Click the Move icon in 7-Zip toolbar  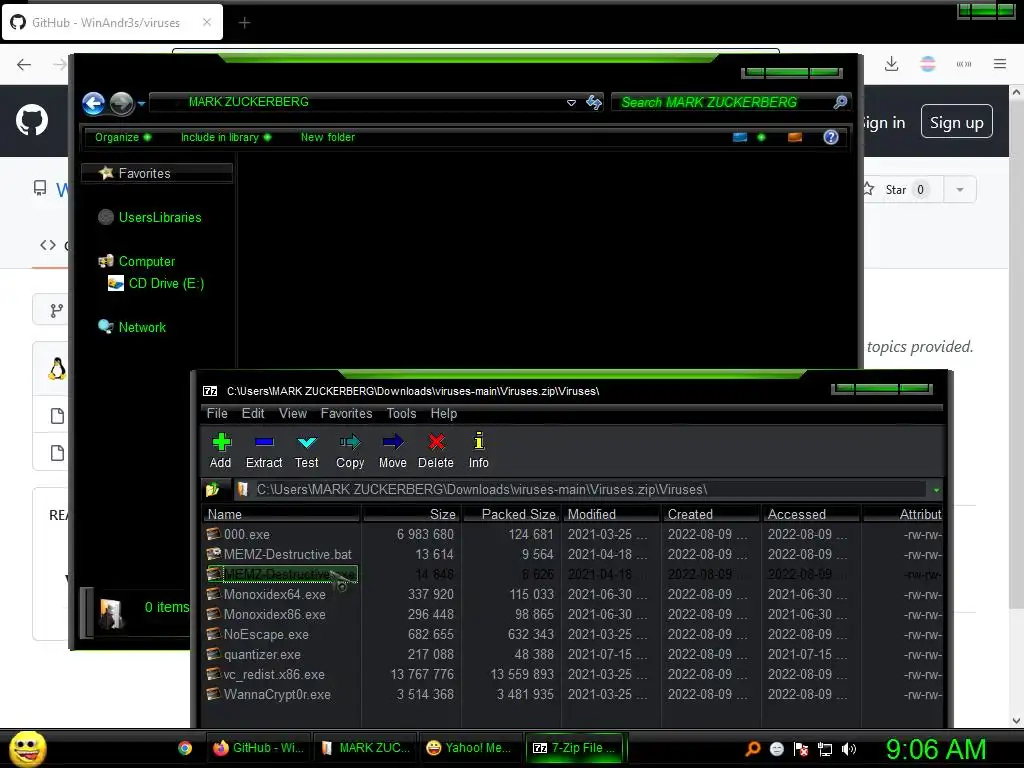click(392, 442)
